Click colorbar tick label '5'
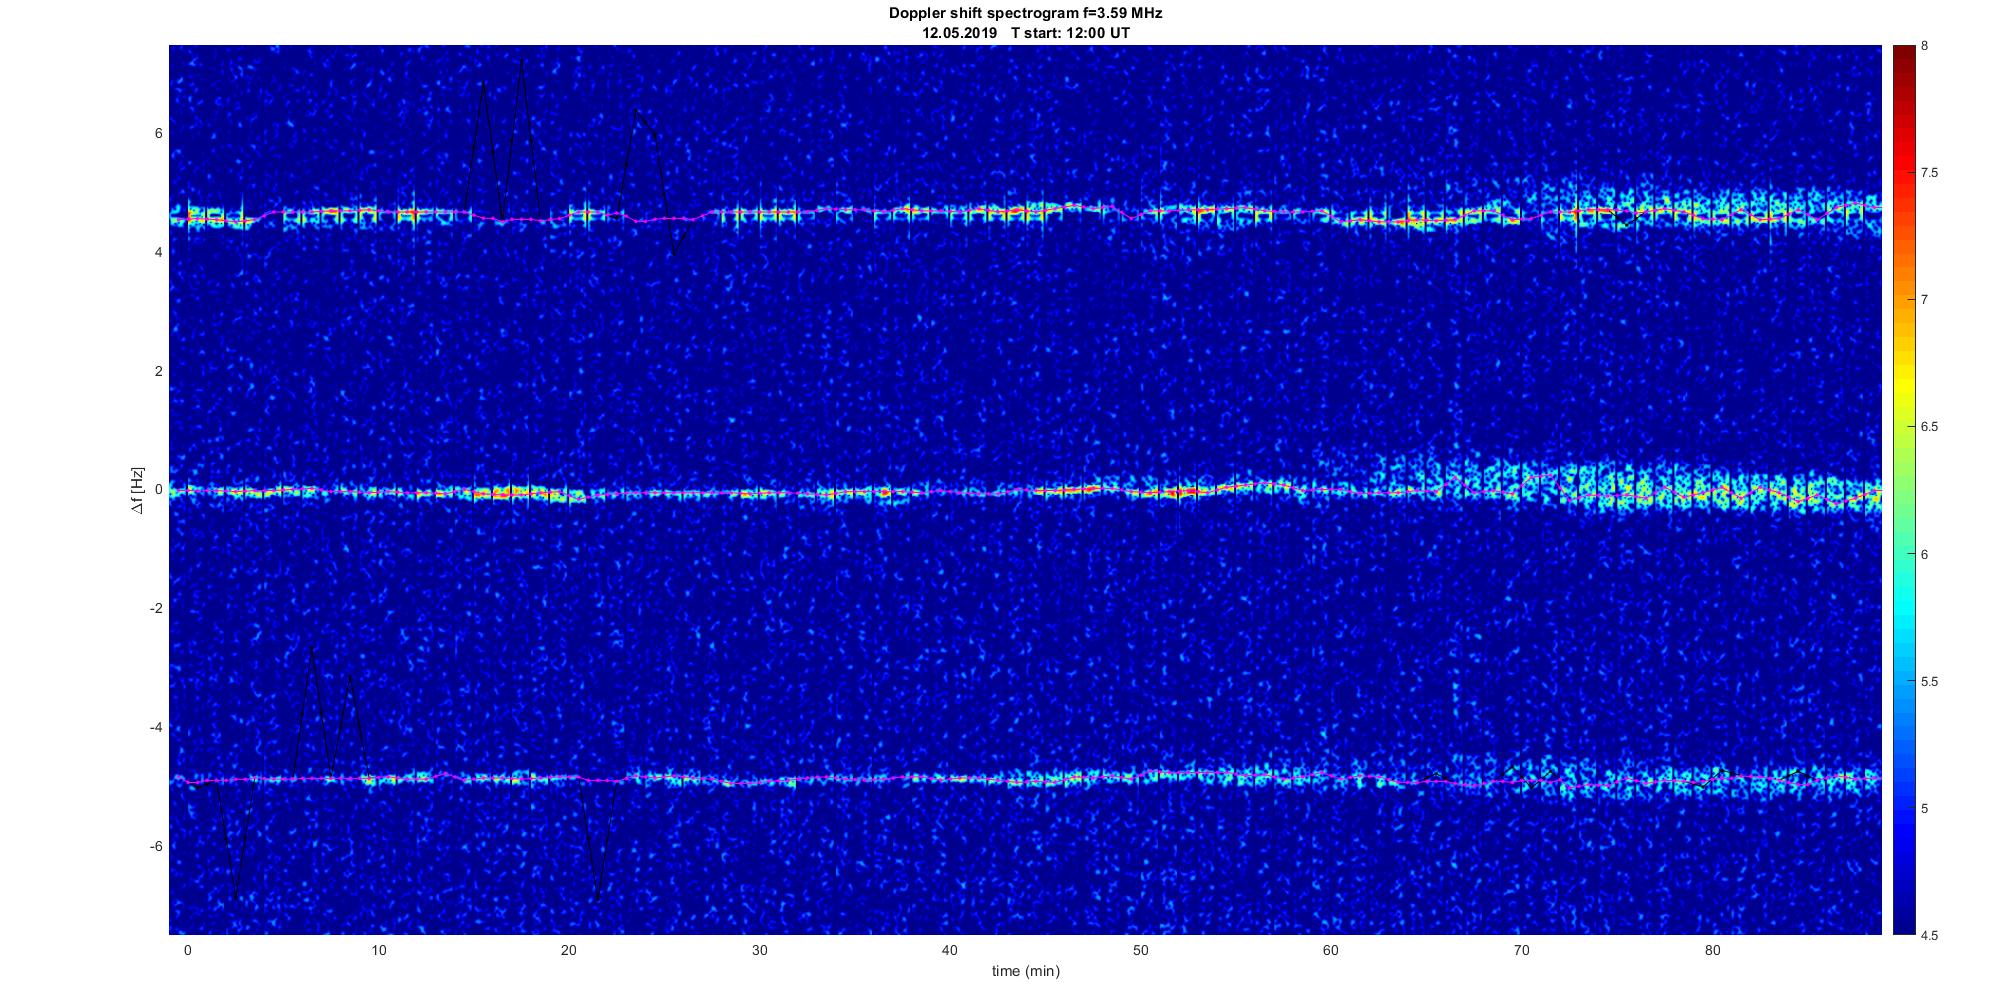The height and width of the screenshot is (1003, 2000). (1924, 809)
